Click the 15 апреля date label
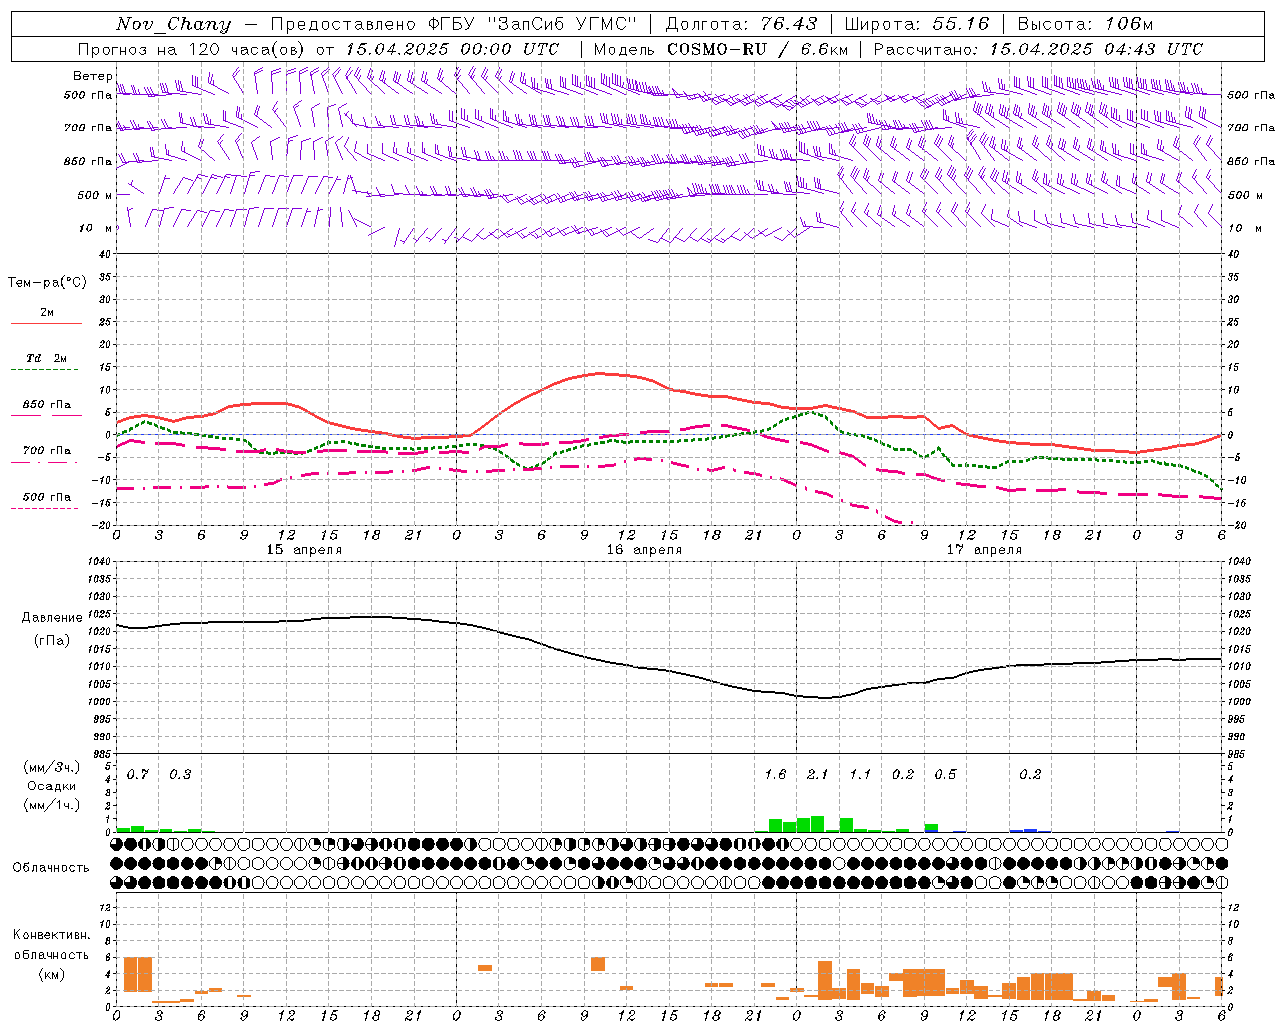 pos(304,550)
